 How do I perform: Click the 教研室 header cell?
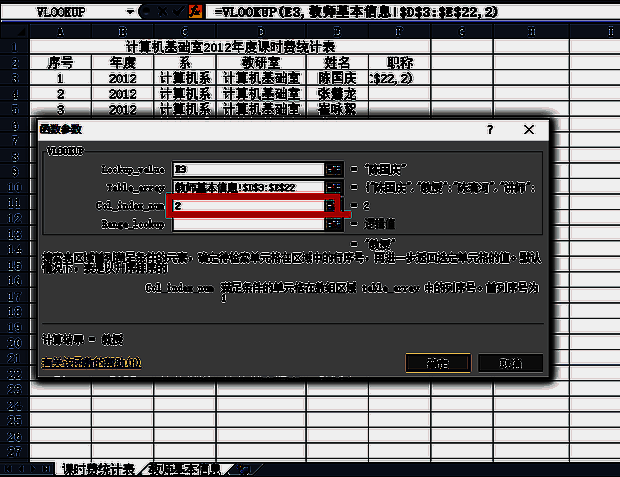click(x=261, y=62)
